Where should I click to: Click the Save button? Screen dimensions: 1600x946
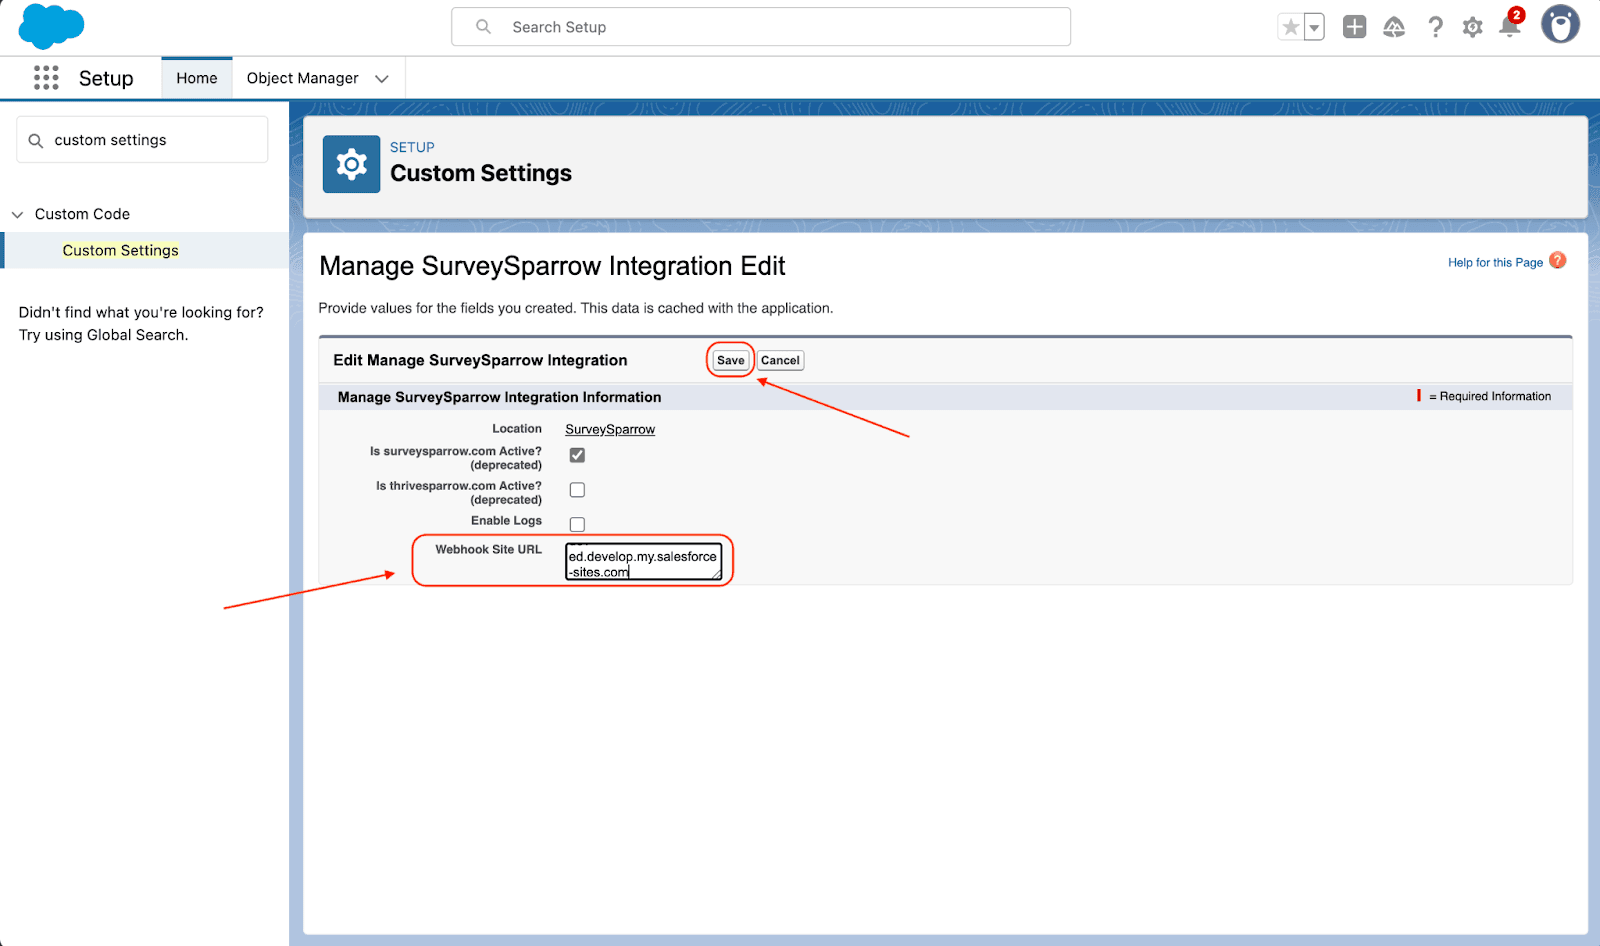730,360
